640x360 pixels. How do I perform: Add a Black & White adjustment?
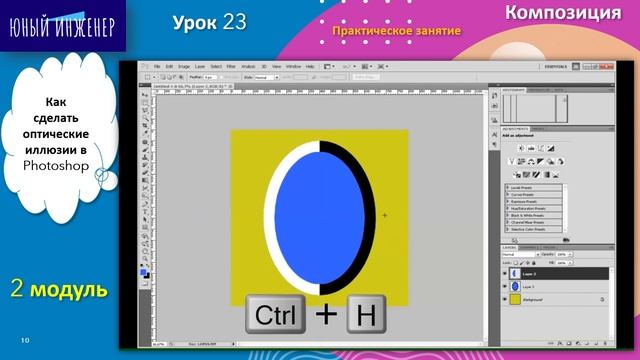pyautogui.click(x=541, y=162)
